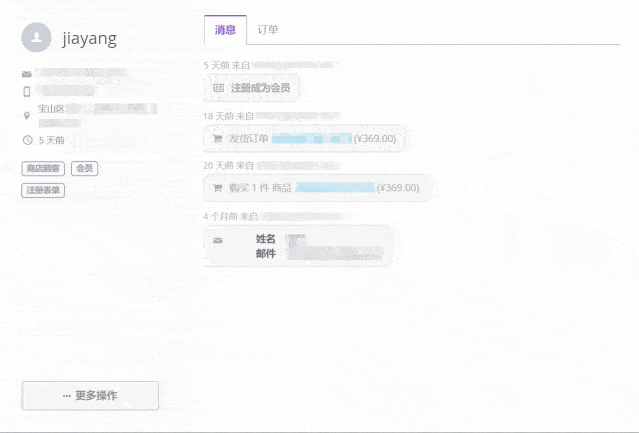Click the cart icon in the 购买 1 件 商品 entry
This screenshot has height=433, width=639.
coord(217,188)
